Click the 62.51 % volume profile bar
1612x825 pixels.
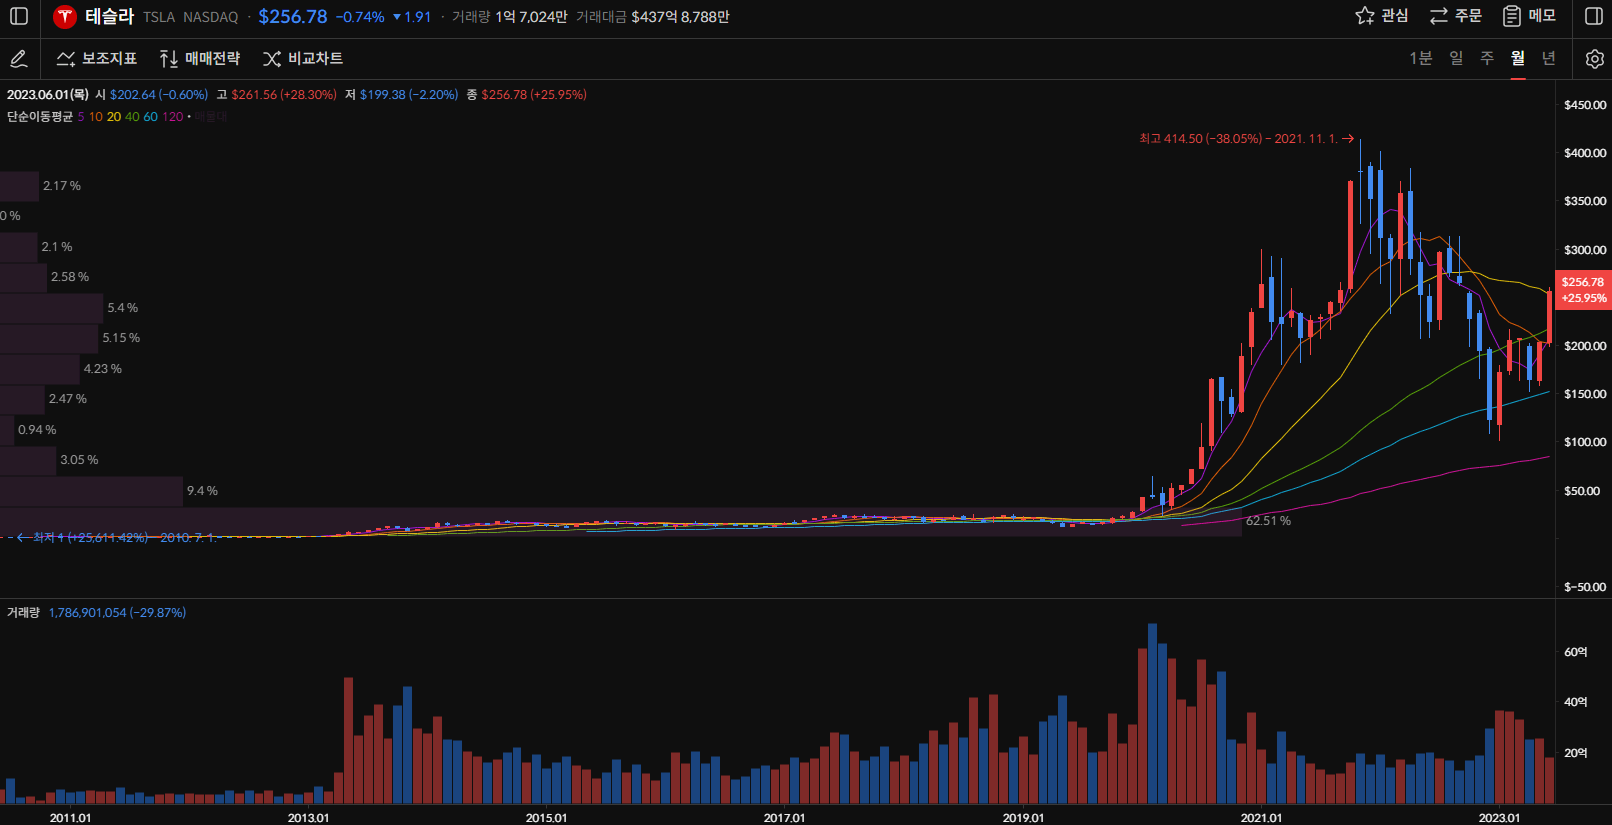[620, 521]
